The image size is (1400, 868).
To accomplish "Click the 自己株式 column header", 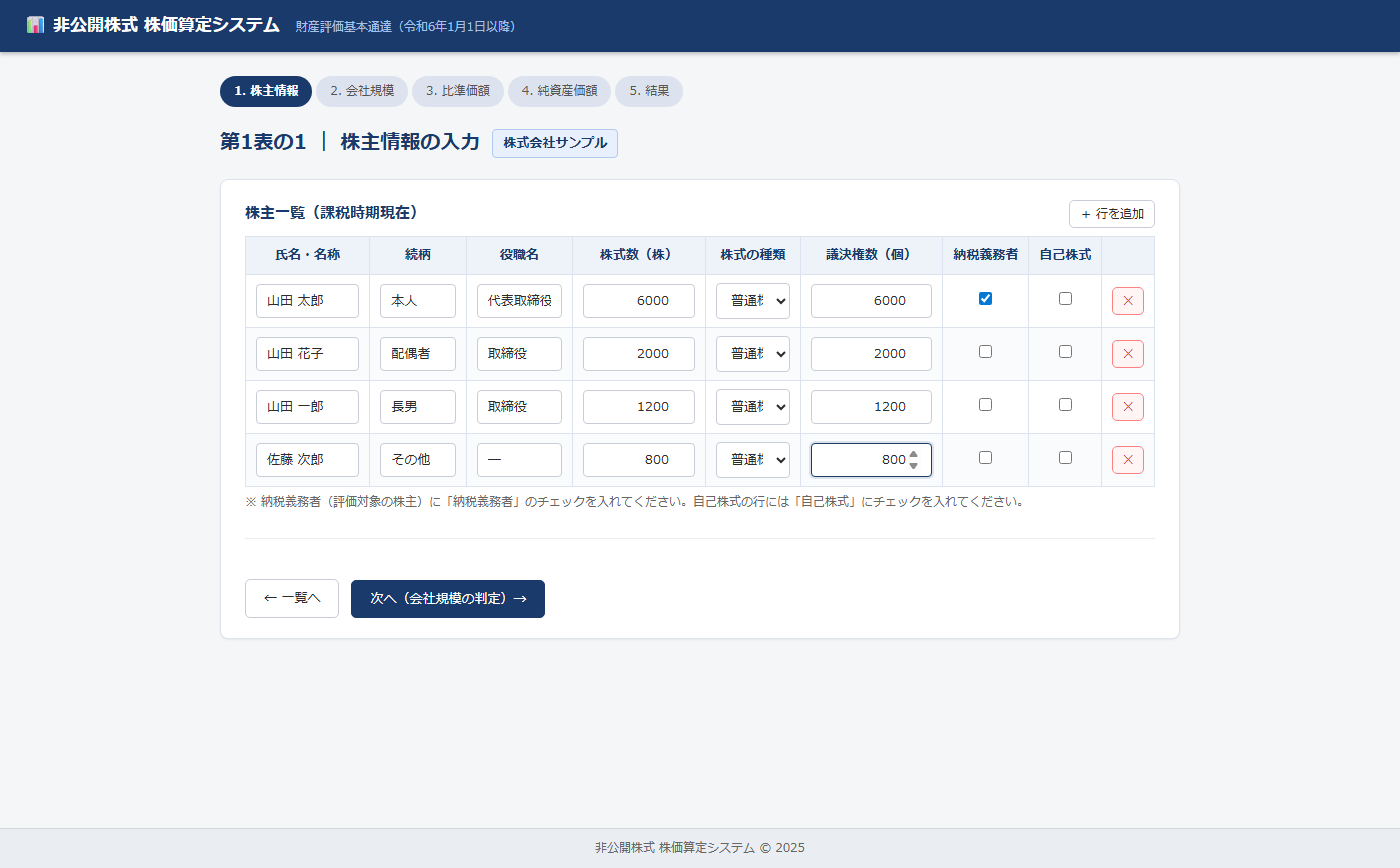I will 1065,255.
